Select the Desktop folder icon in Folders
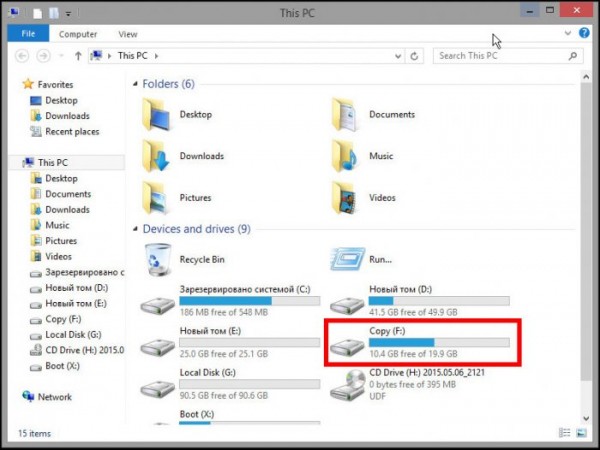Image resolution: width=600 pixels, height=450 pixels. pos(156,114)
